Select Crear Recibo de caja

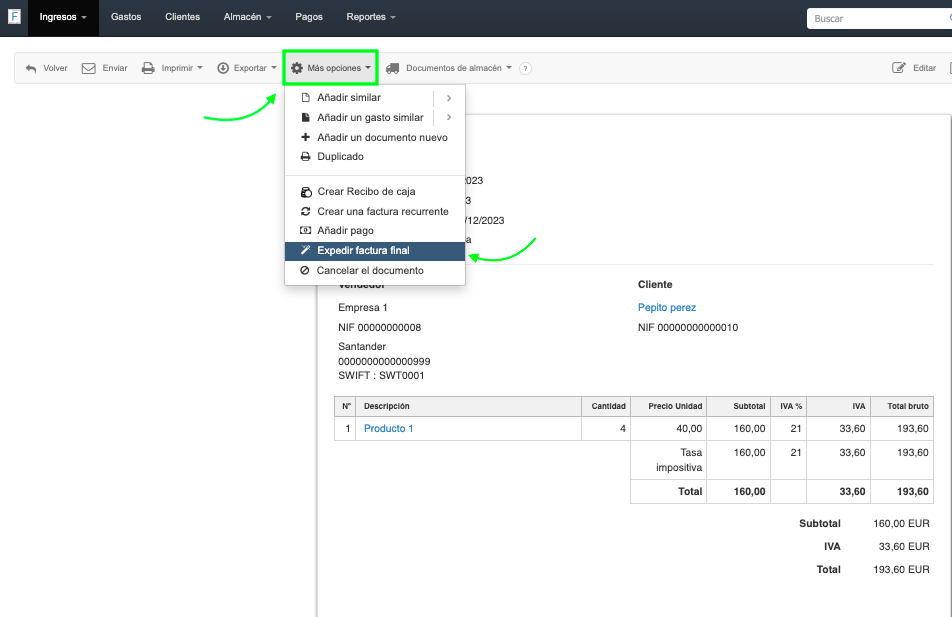pos(366,192)
